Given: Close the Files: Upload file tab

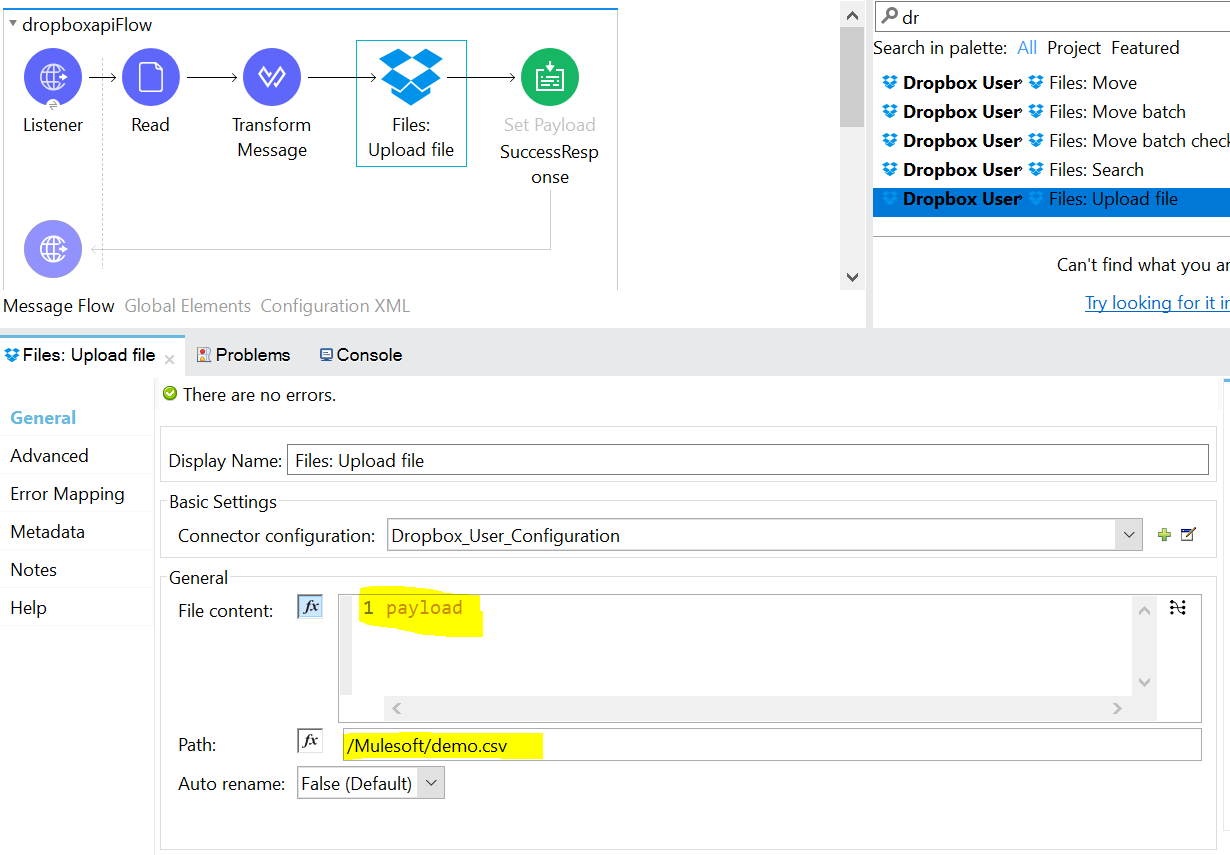Looking at the screenshot, I should coord(169,358).
